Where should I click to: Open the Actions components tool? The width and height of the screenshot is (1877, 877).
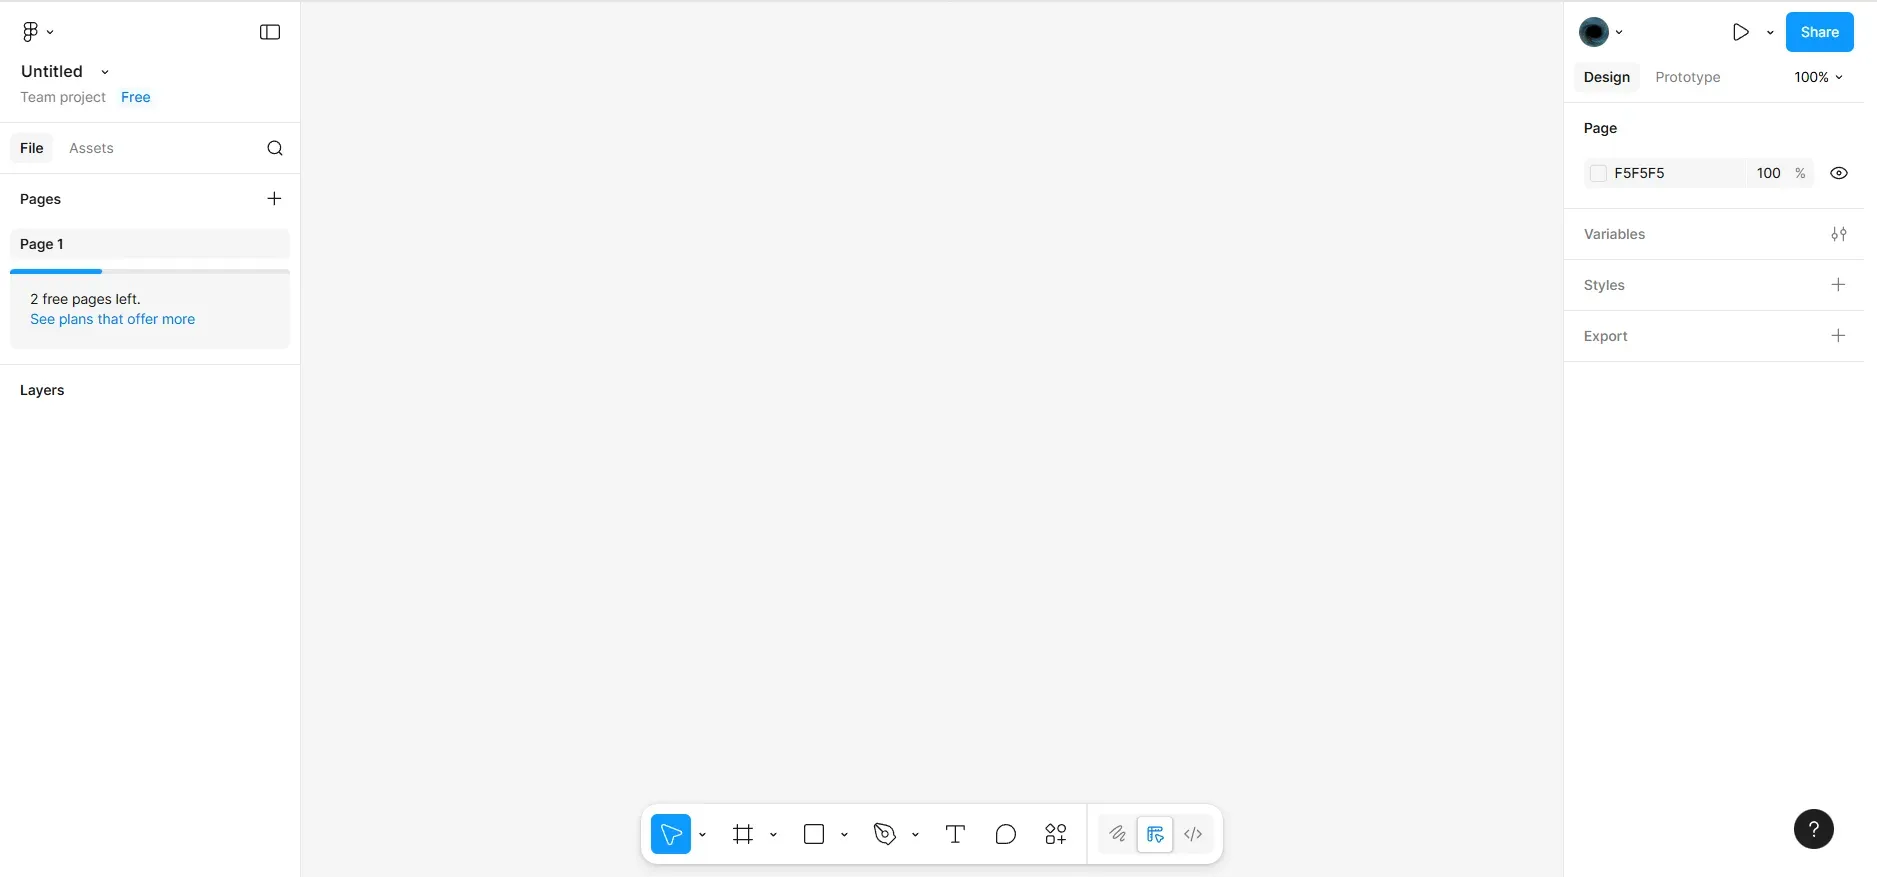coord(1056,834)
